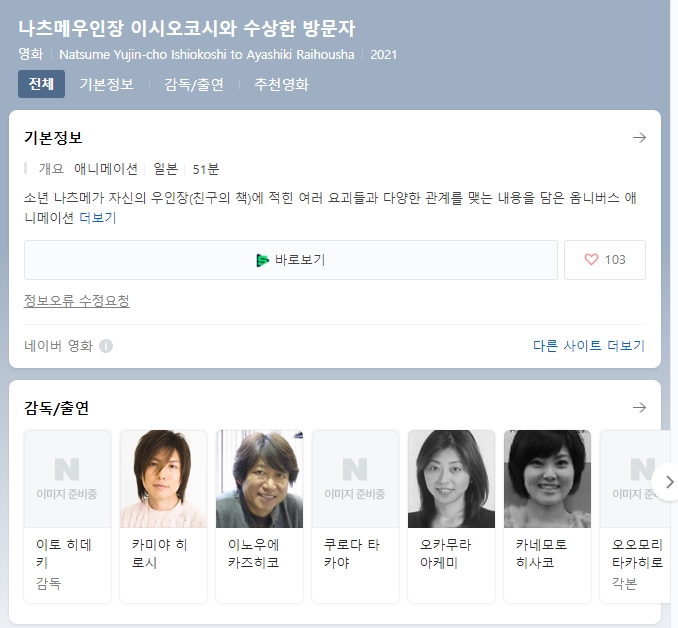
Task: Open the 감독/출연 tab
Action: click(194, 84)
